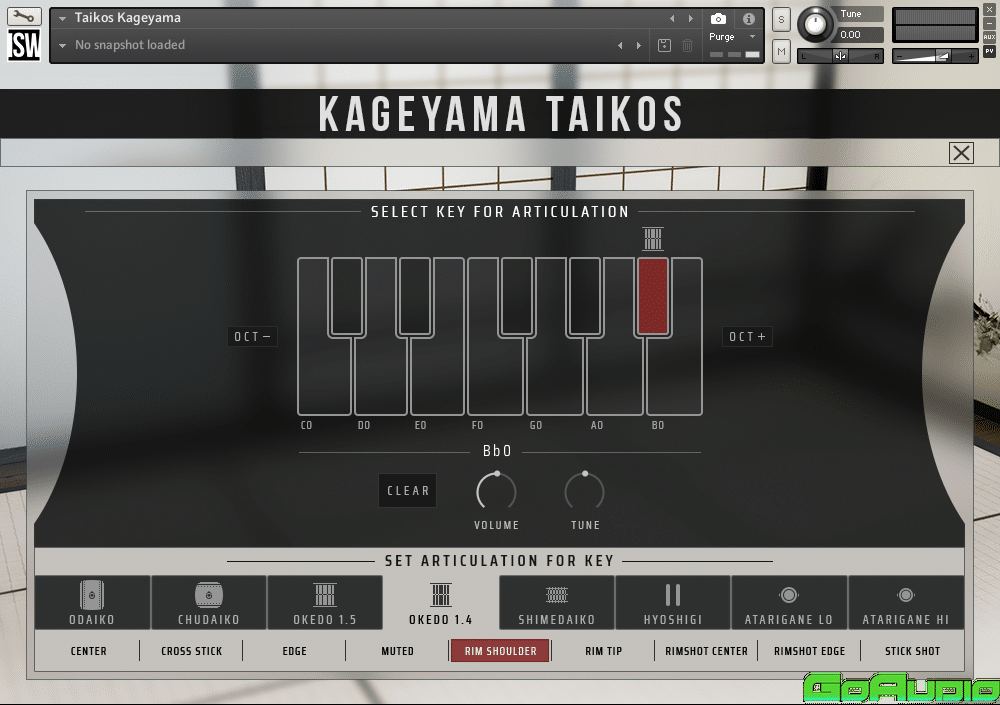This screenshot has width=1000, height=705.
Task: Choose the Muted articulation
Action: coord(397,651)
